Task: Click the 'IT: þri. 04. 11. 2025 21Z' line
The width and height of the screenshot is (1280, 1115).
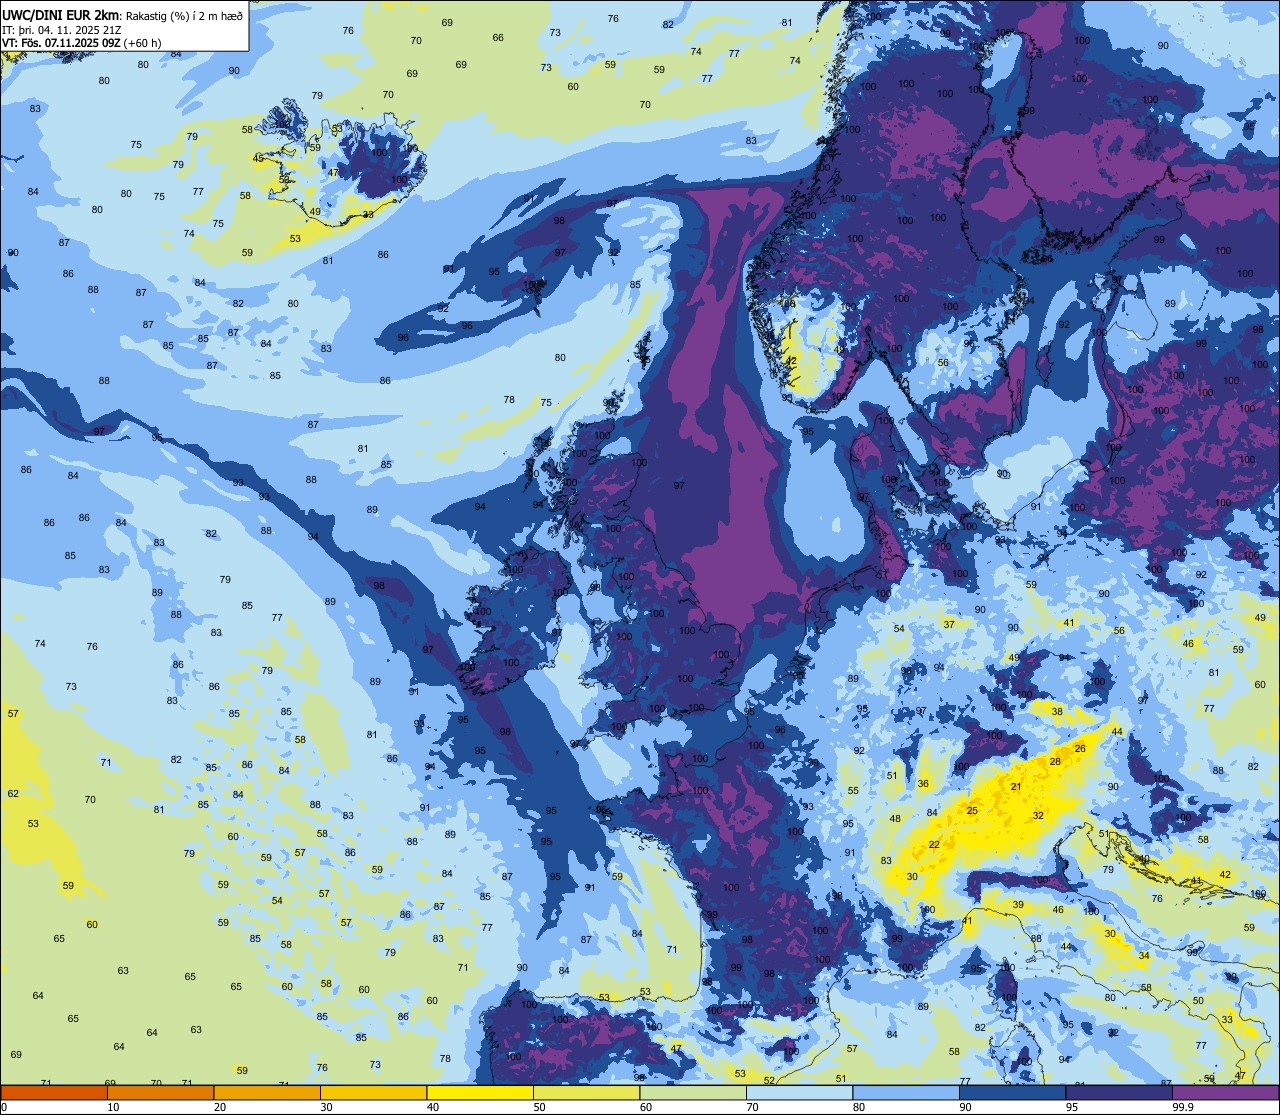Action: pos(62,29)
